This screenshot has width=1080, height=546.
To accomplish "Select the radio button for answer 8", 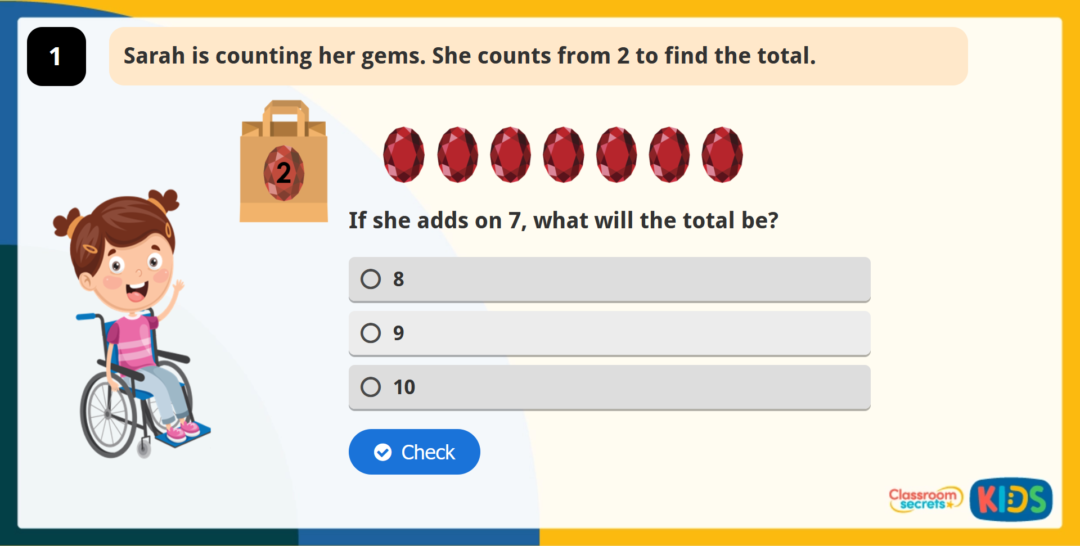I will [x=371, y=279].
